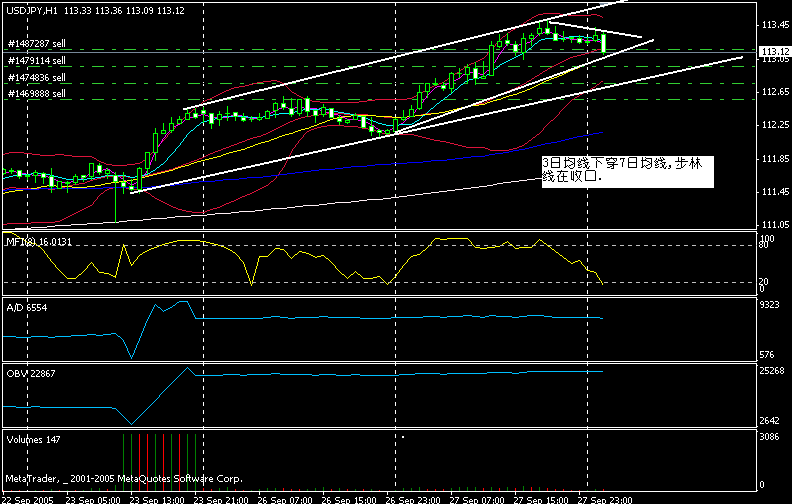Screen dimensions: 792x504
Task: Click the 25268 value on OBV scale
Action: click(772, 371)
